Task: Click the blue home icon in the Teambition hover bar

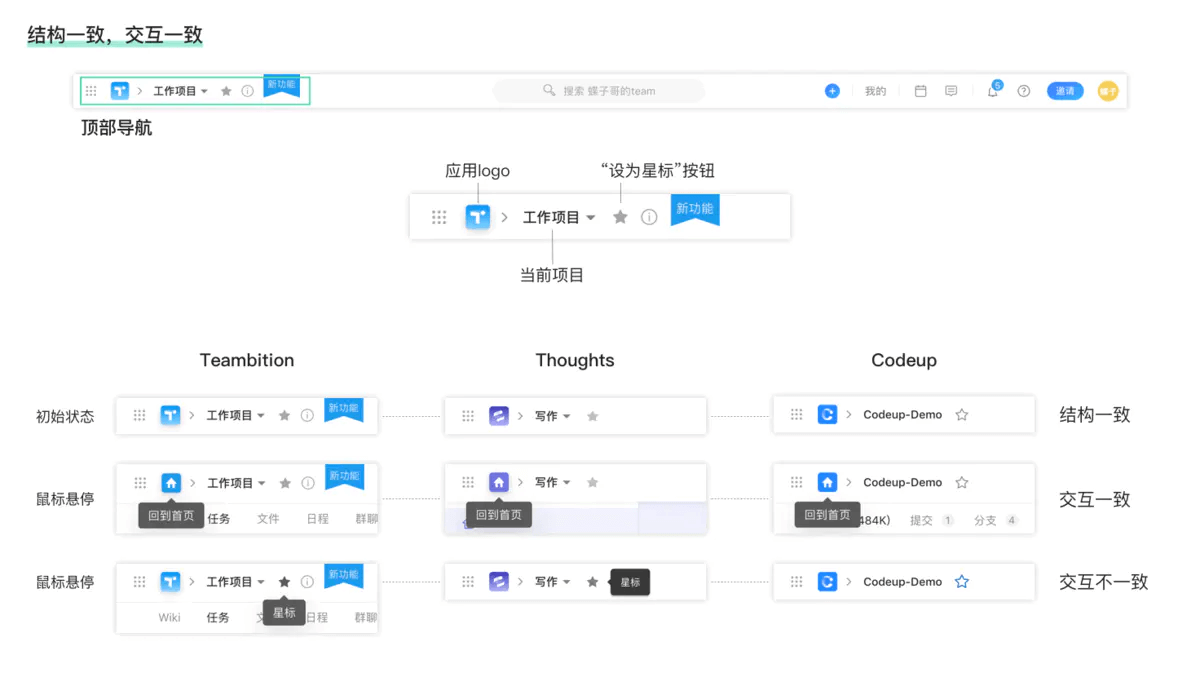Action: pos(171,483)
